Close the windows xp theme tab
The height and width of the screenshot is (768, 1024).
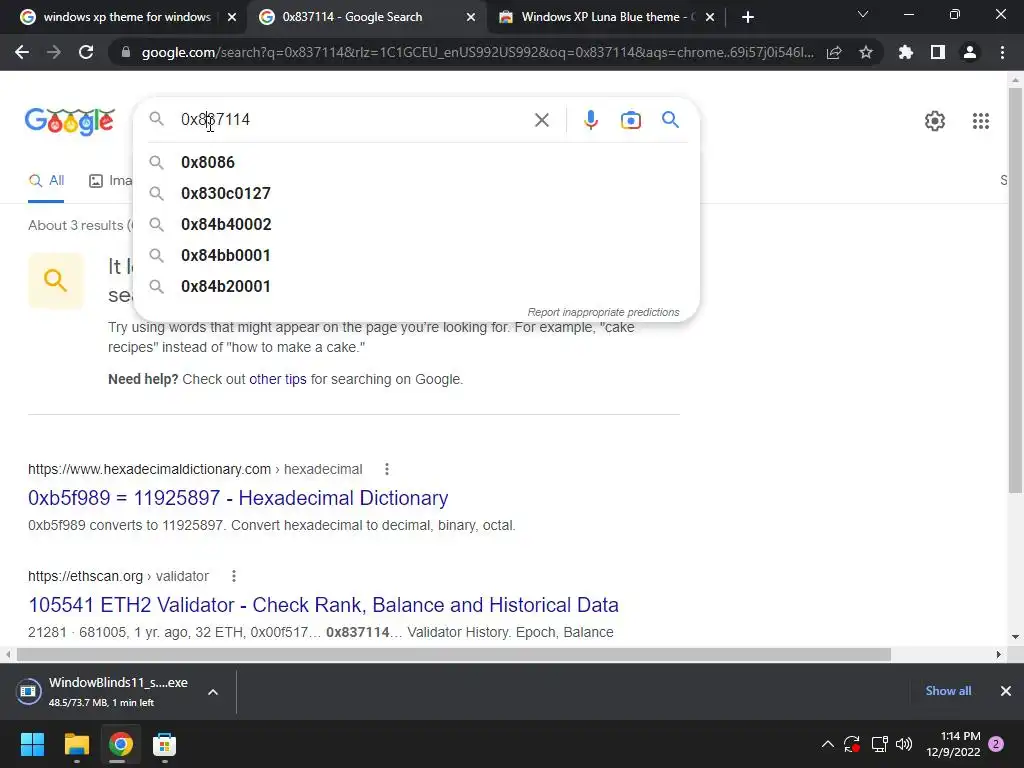pyautogui.click(x=232, y=17)
